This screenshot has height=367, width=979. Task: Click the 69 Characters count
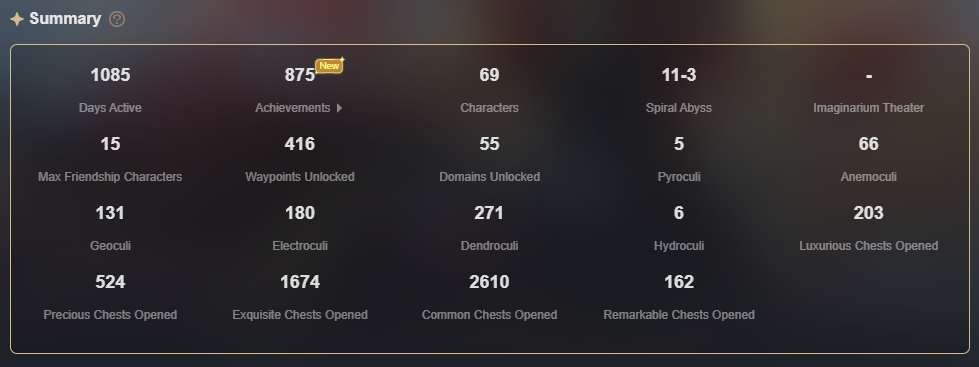pyautogui.click(x=489, y=75)
